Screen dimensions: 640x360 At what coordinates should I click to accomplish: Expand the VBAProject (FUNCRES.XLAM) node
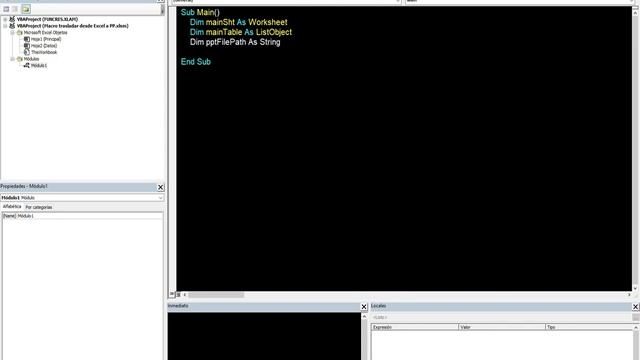click(5, 19)
